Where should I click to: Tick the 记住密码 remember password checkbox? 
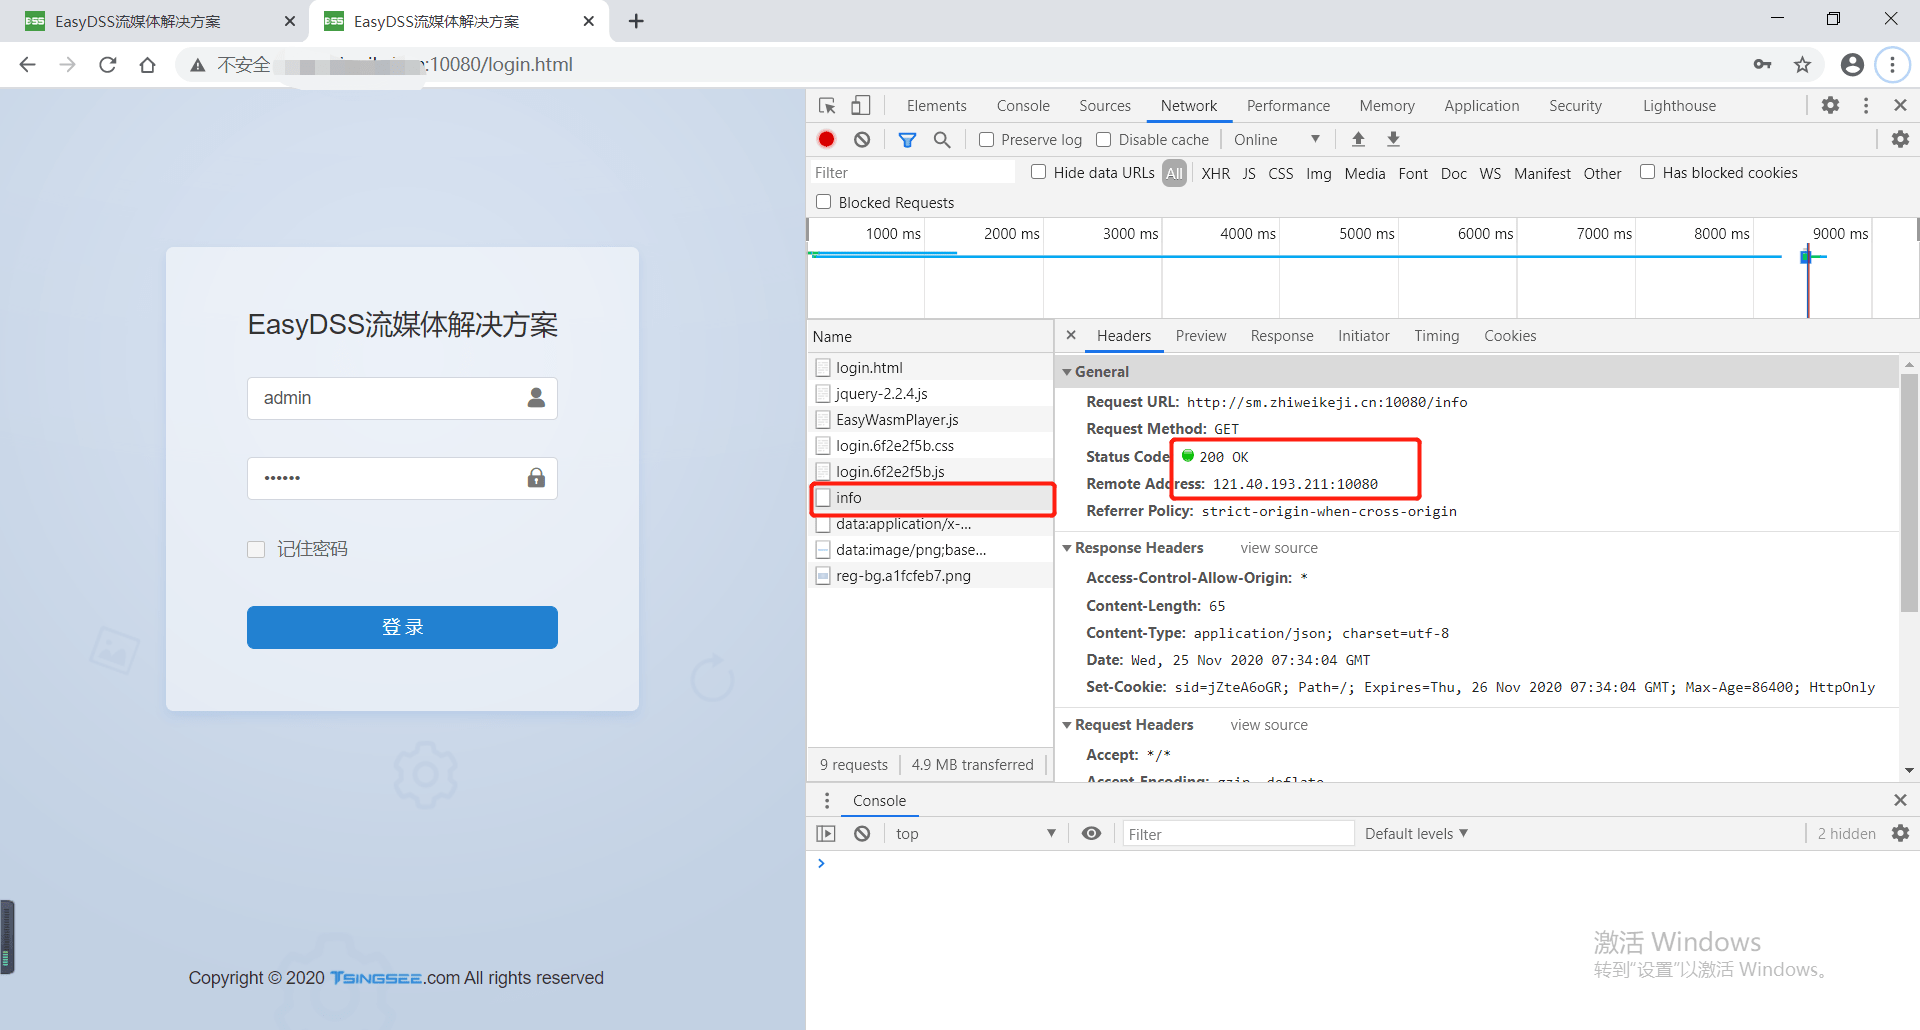tap(256, 549)
